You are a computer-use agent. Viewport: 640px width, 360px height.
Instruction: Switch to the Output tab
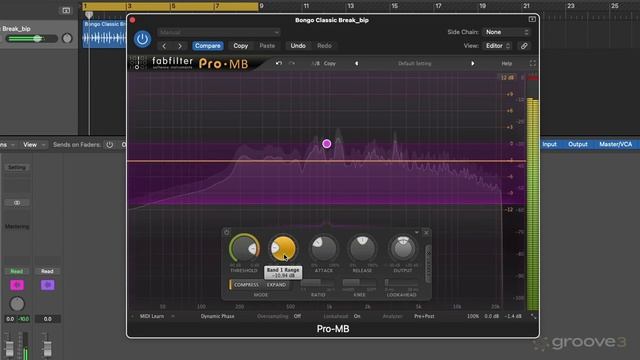(x=578, y=144)
